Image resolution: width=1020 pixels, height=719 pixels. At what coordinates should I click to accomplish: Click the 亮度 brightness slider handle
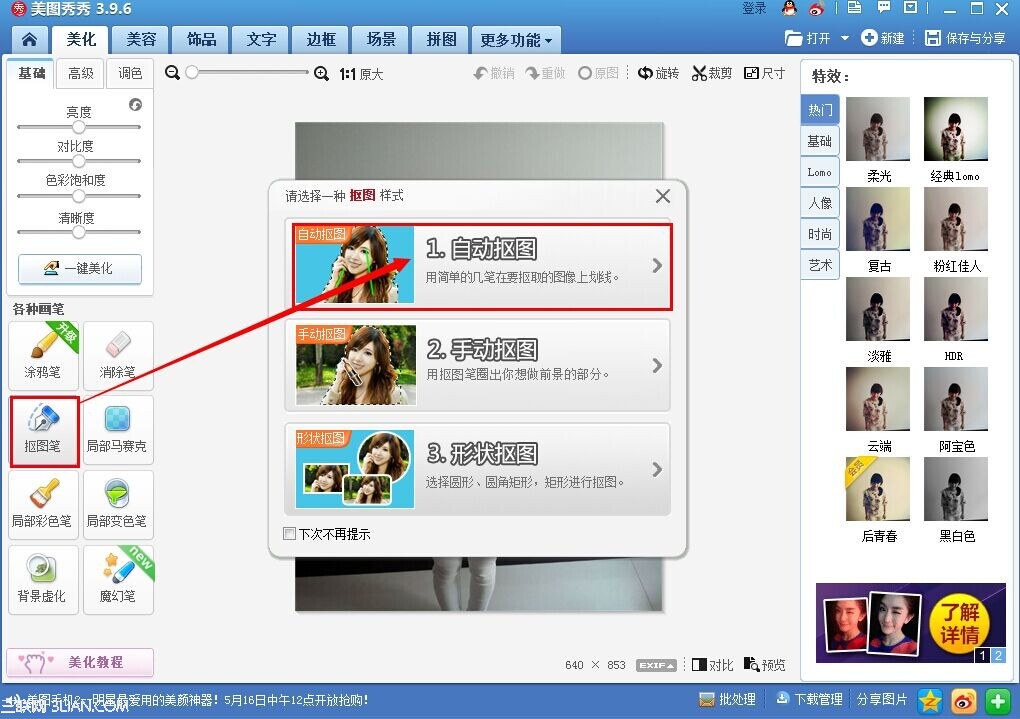pos(79,127)
